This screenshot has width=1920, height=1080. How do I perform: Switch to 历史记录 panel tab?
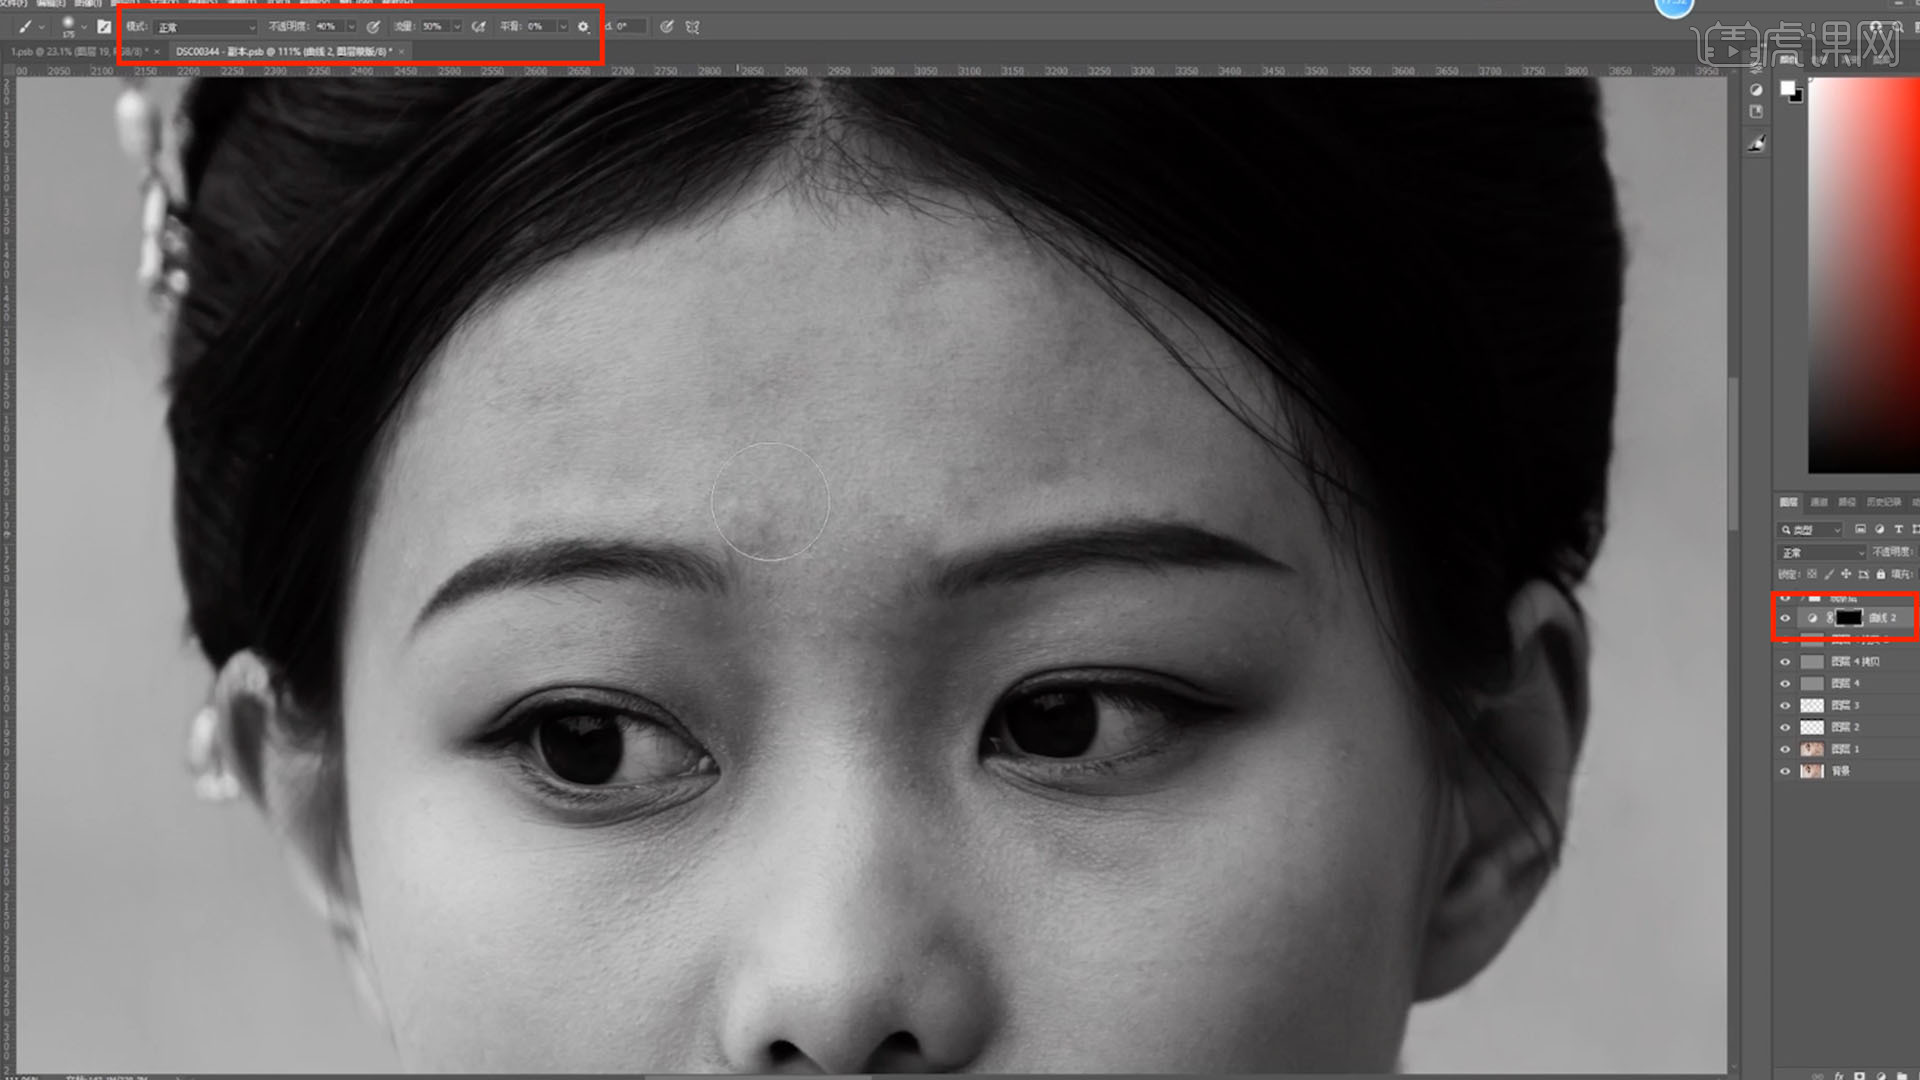(x=1883, y=502)
